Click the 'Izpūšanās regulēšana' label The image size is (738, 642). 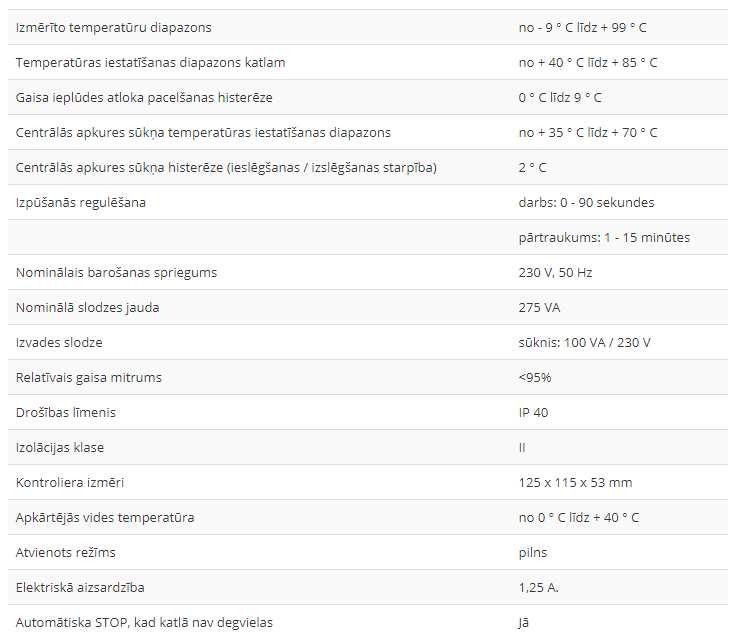click(x=81, y=202)
